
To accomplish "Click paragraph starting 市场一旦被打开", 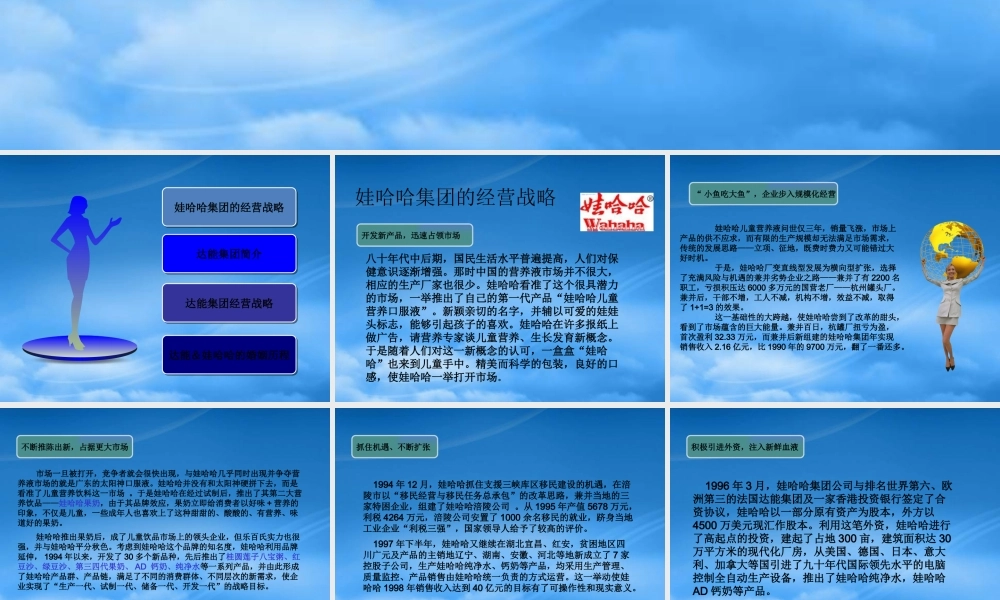I will click(x=159, y=498).
